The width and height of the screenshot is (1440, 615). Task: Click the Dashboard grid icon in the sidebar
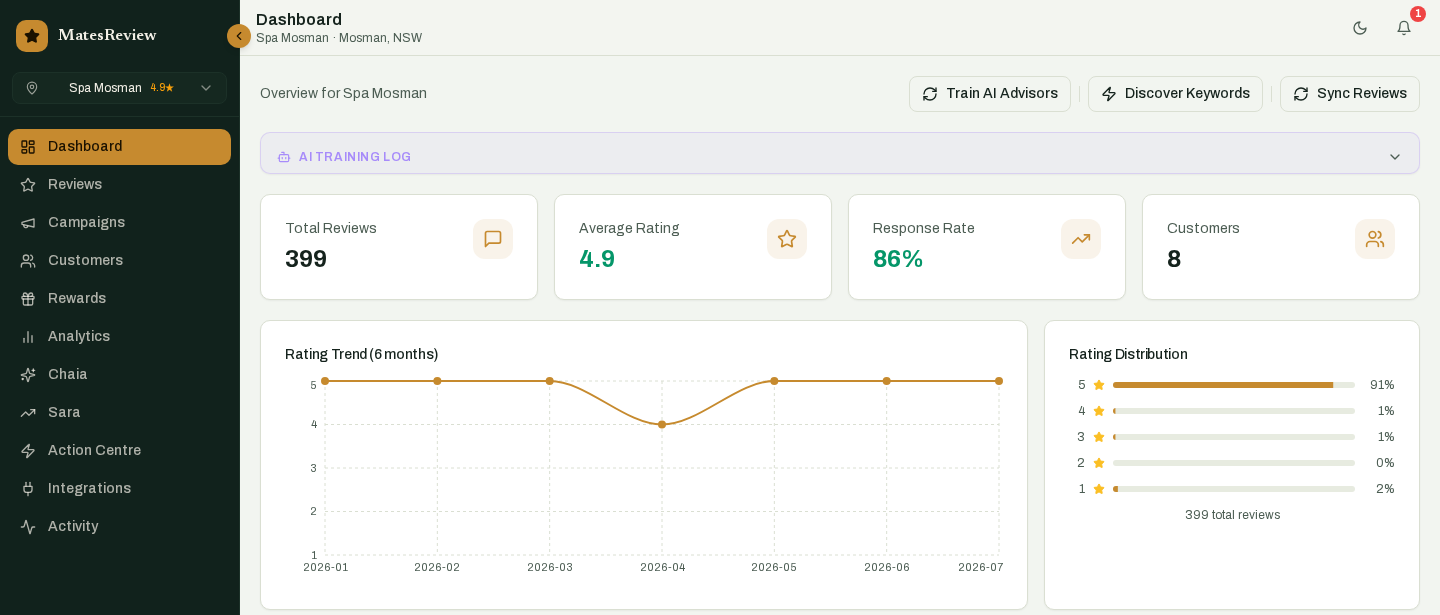28,147
